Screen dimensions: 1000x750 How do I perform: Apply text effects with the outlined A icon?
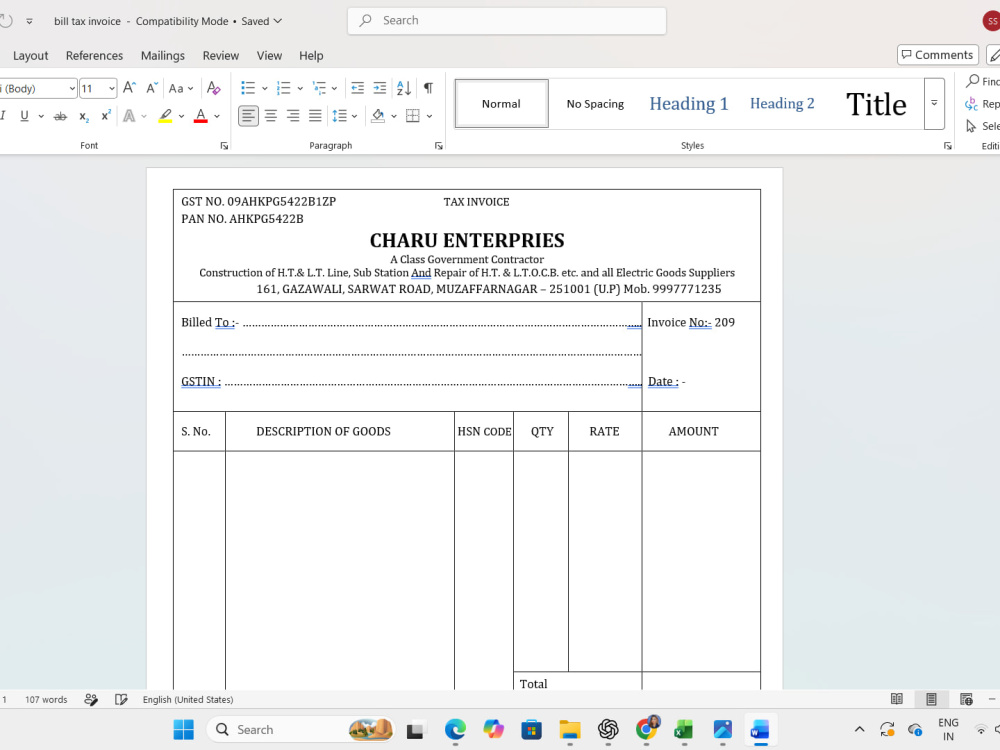coord(129,116)
